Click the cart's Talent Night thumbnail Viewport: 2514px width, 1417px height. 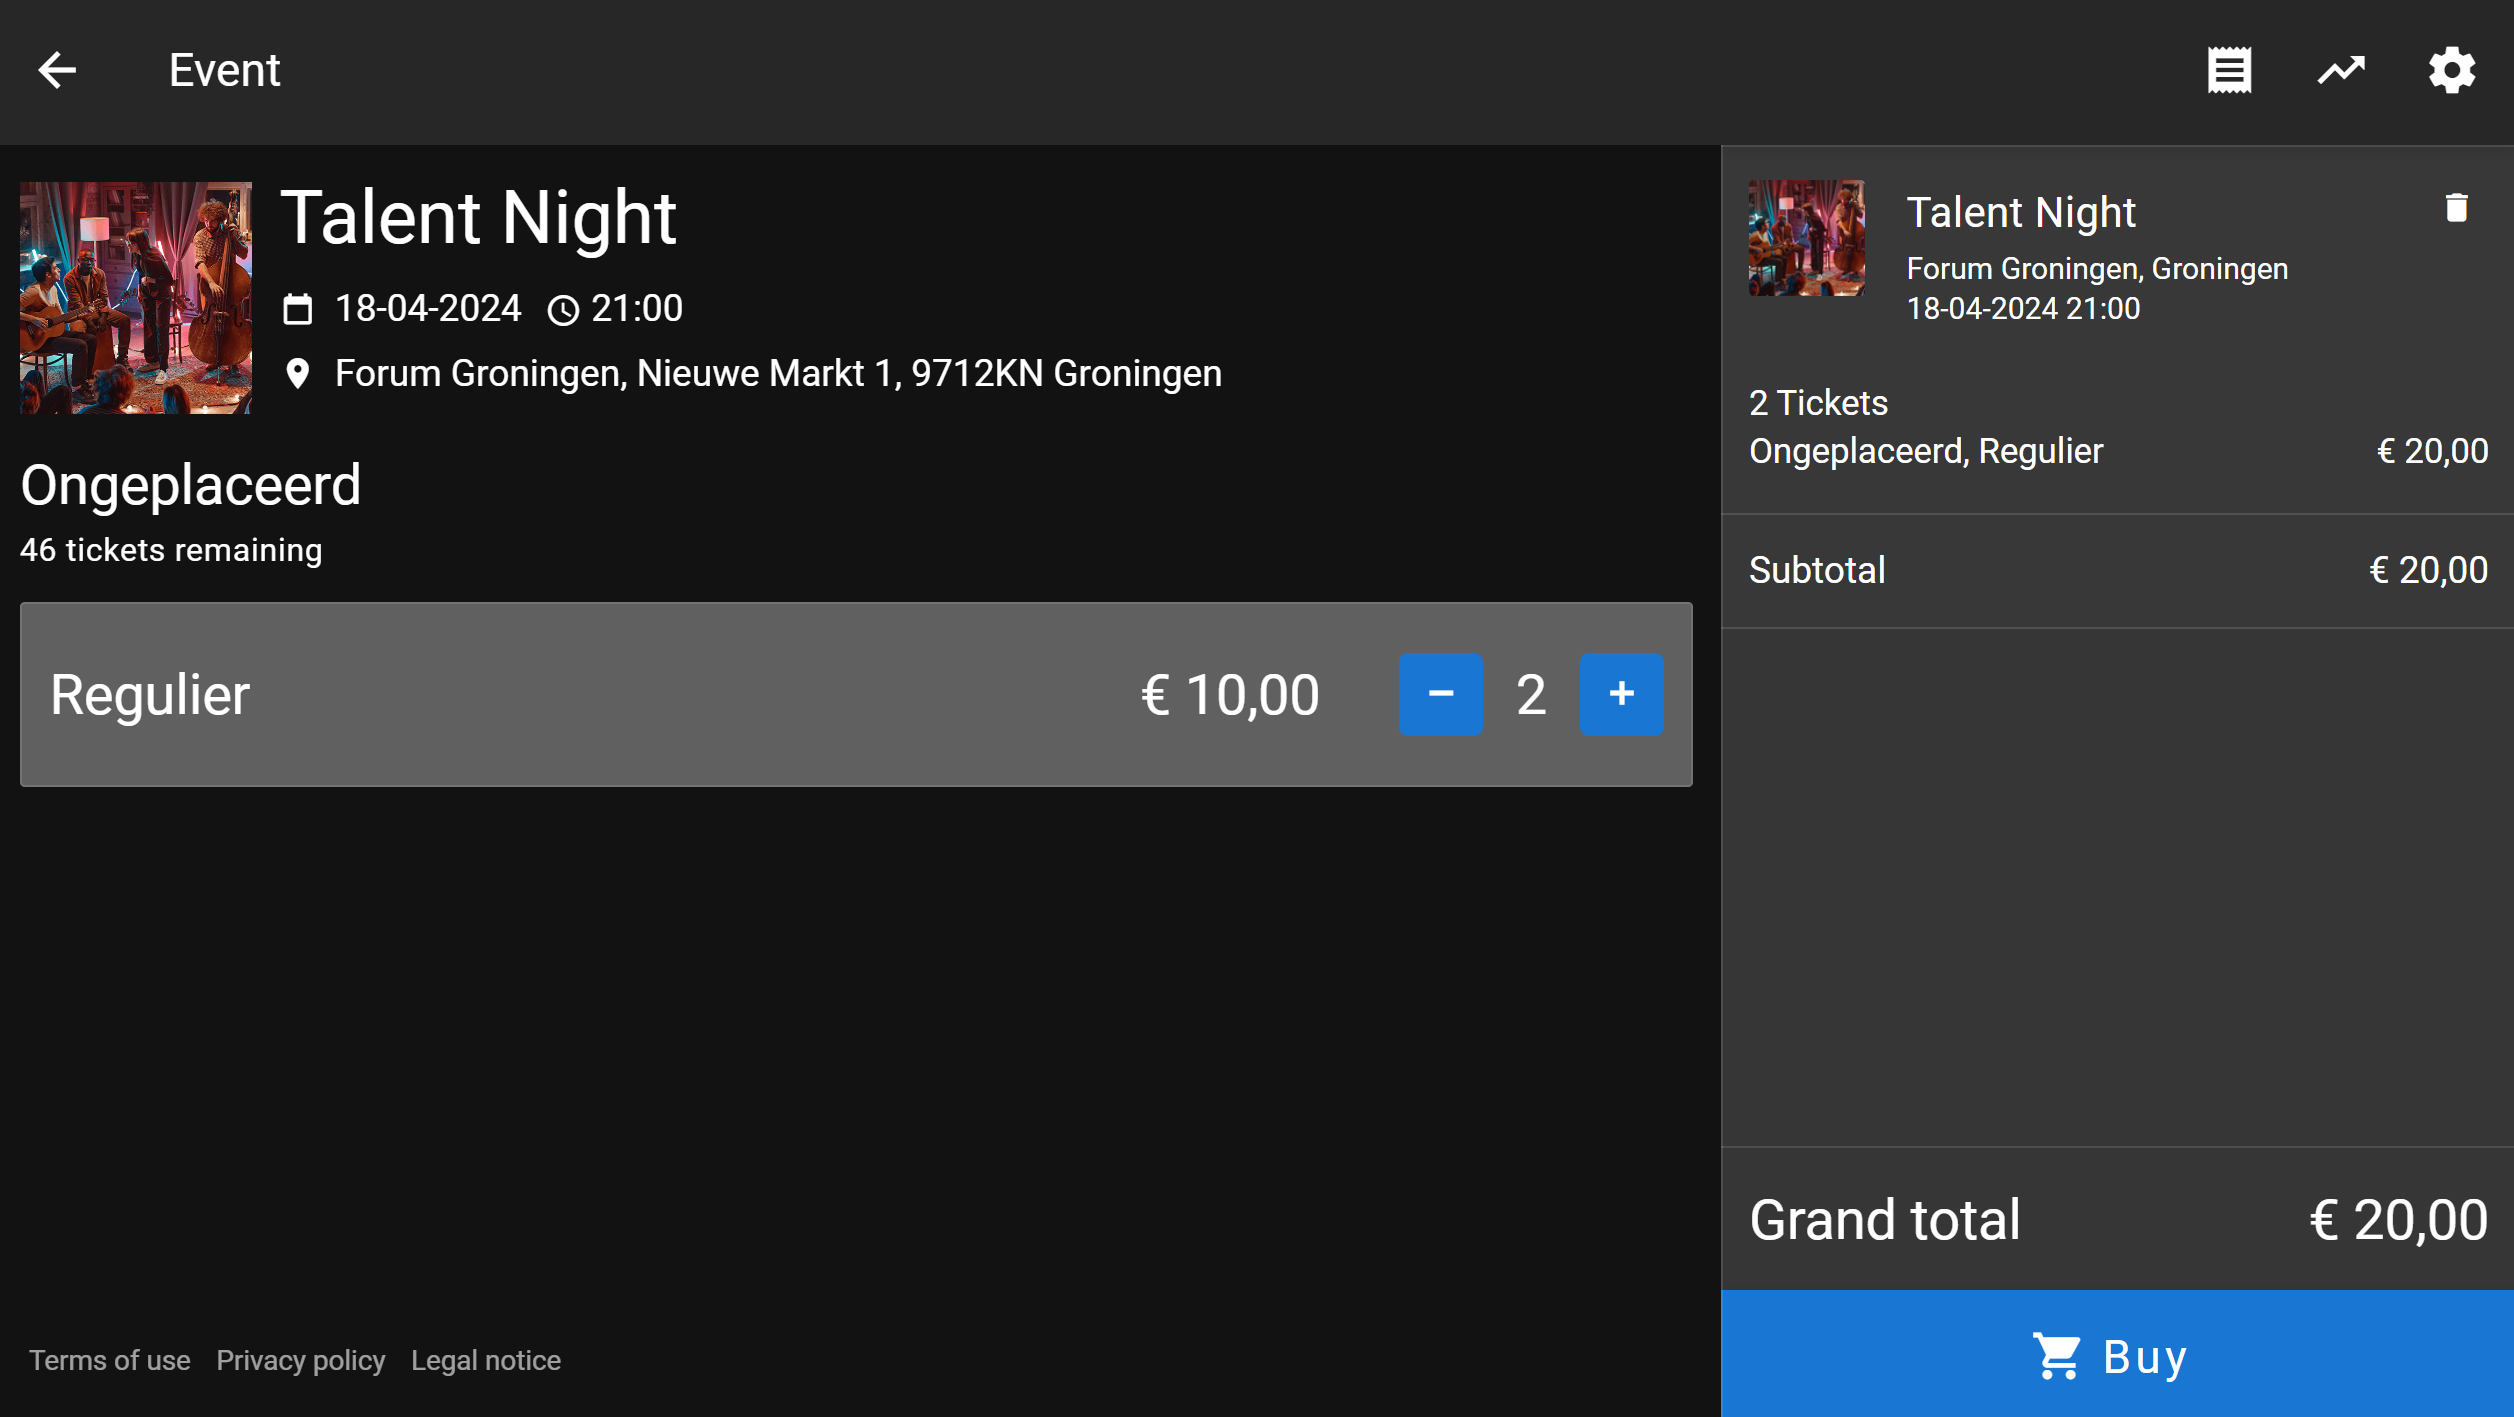[x=1806, y=238]
